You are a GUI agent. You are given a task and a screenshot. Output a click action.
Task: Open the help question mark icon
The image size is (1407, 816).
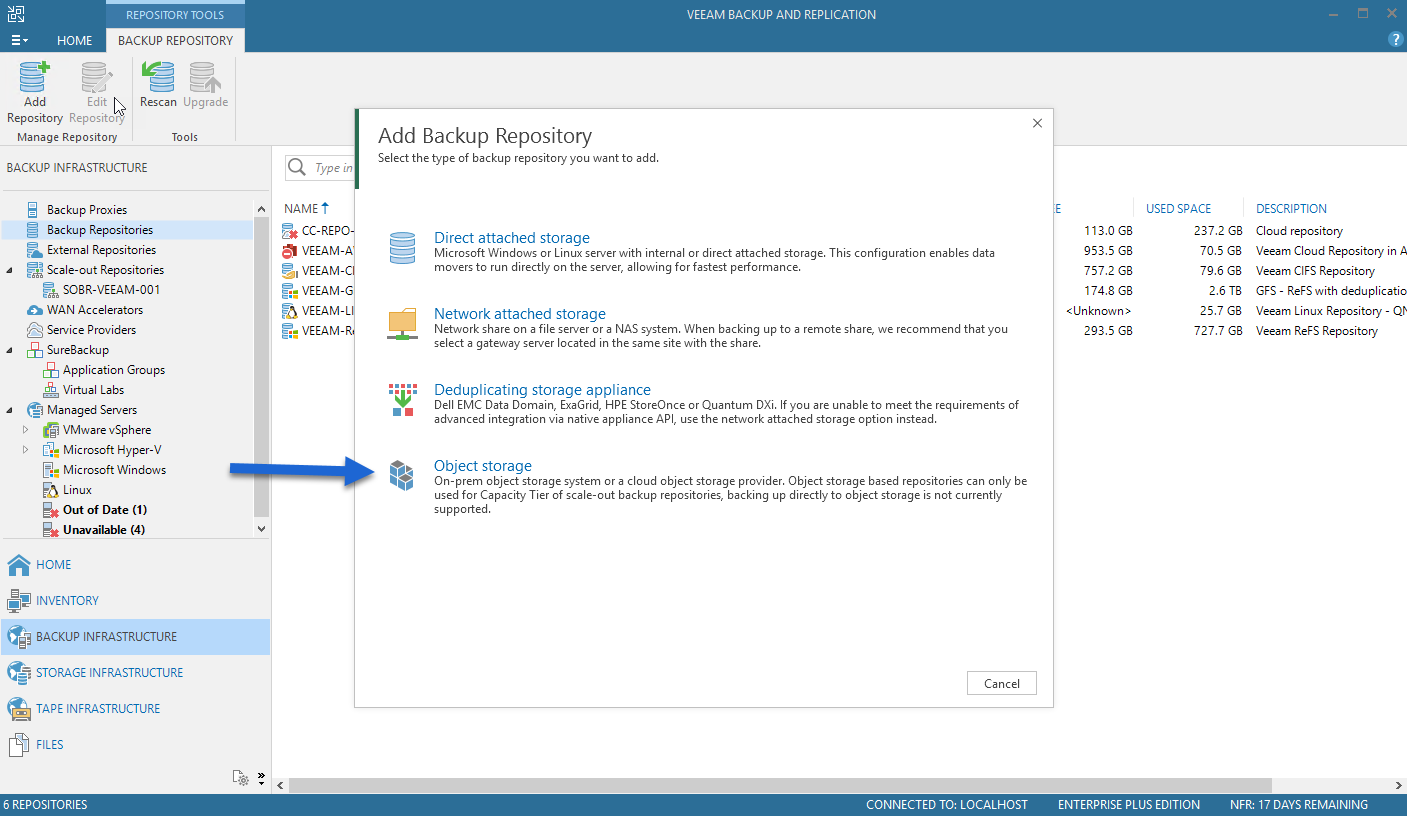tap(1396, 40)
